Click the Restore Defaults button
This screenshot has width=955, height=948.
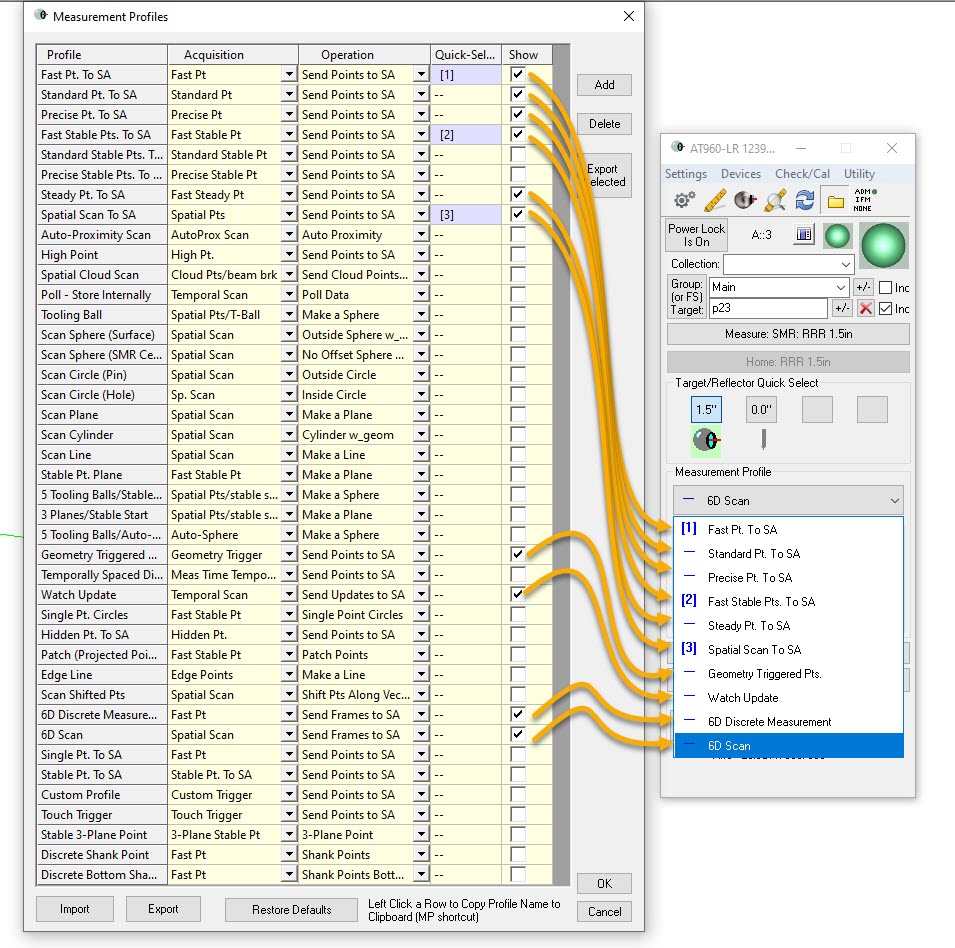pyautogui.click(x=291, y=909)
